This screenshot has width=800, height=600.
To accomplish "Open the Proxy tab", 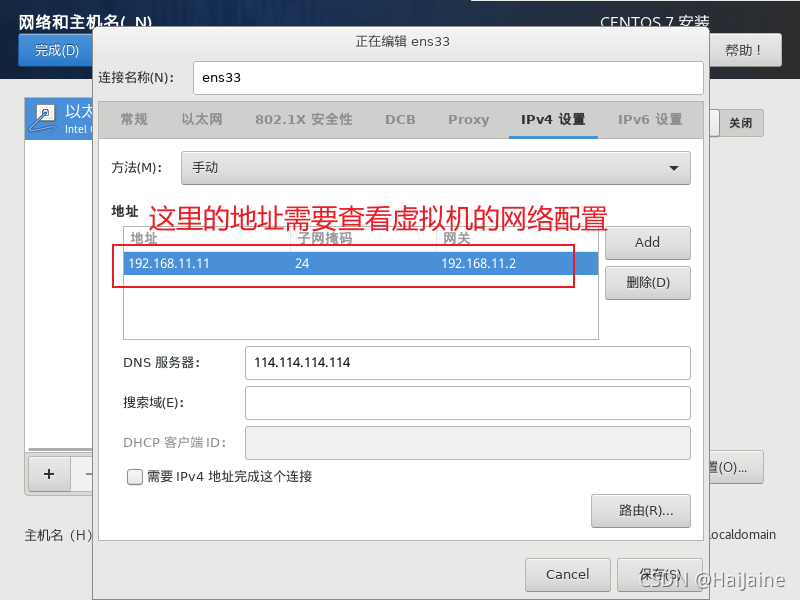I will click(x=468, y=119).
